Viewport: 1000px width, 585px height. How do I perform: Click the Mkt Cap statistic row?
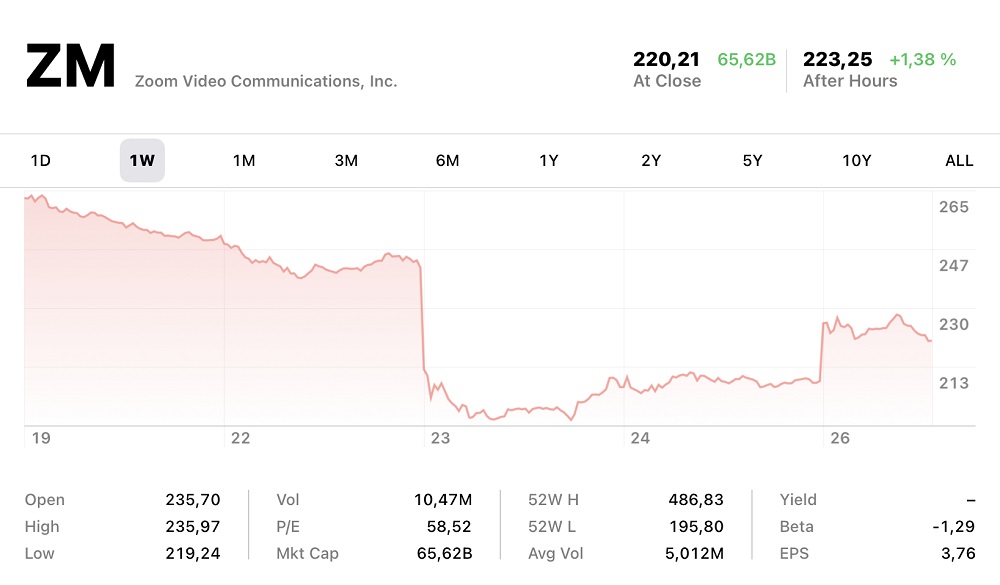point(374,553)
